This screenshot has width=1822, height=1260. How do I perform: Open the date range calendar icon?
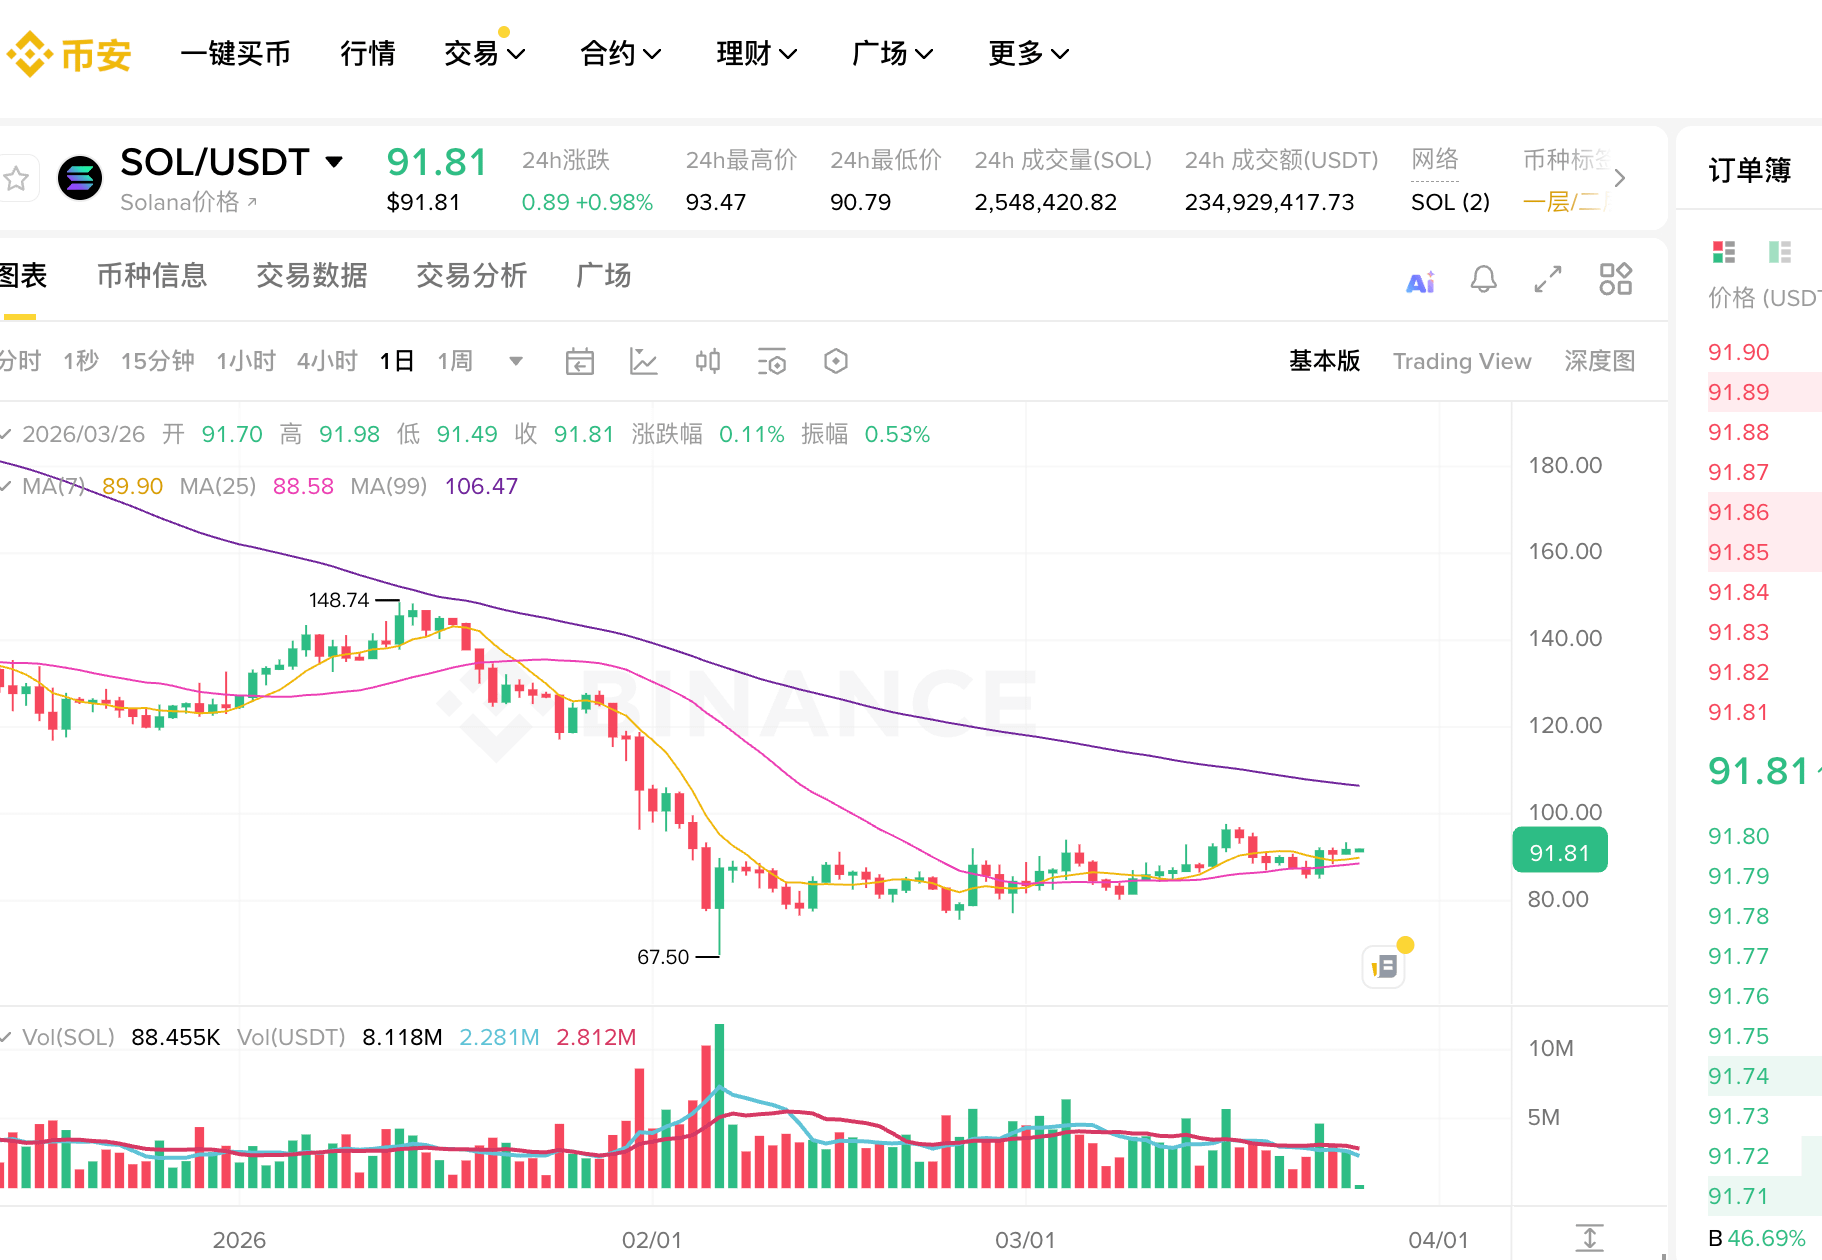pyautogui.click(x=580, y=361)
